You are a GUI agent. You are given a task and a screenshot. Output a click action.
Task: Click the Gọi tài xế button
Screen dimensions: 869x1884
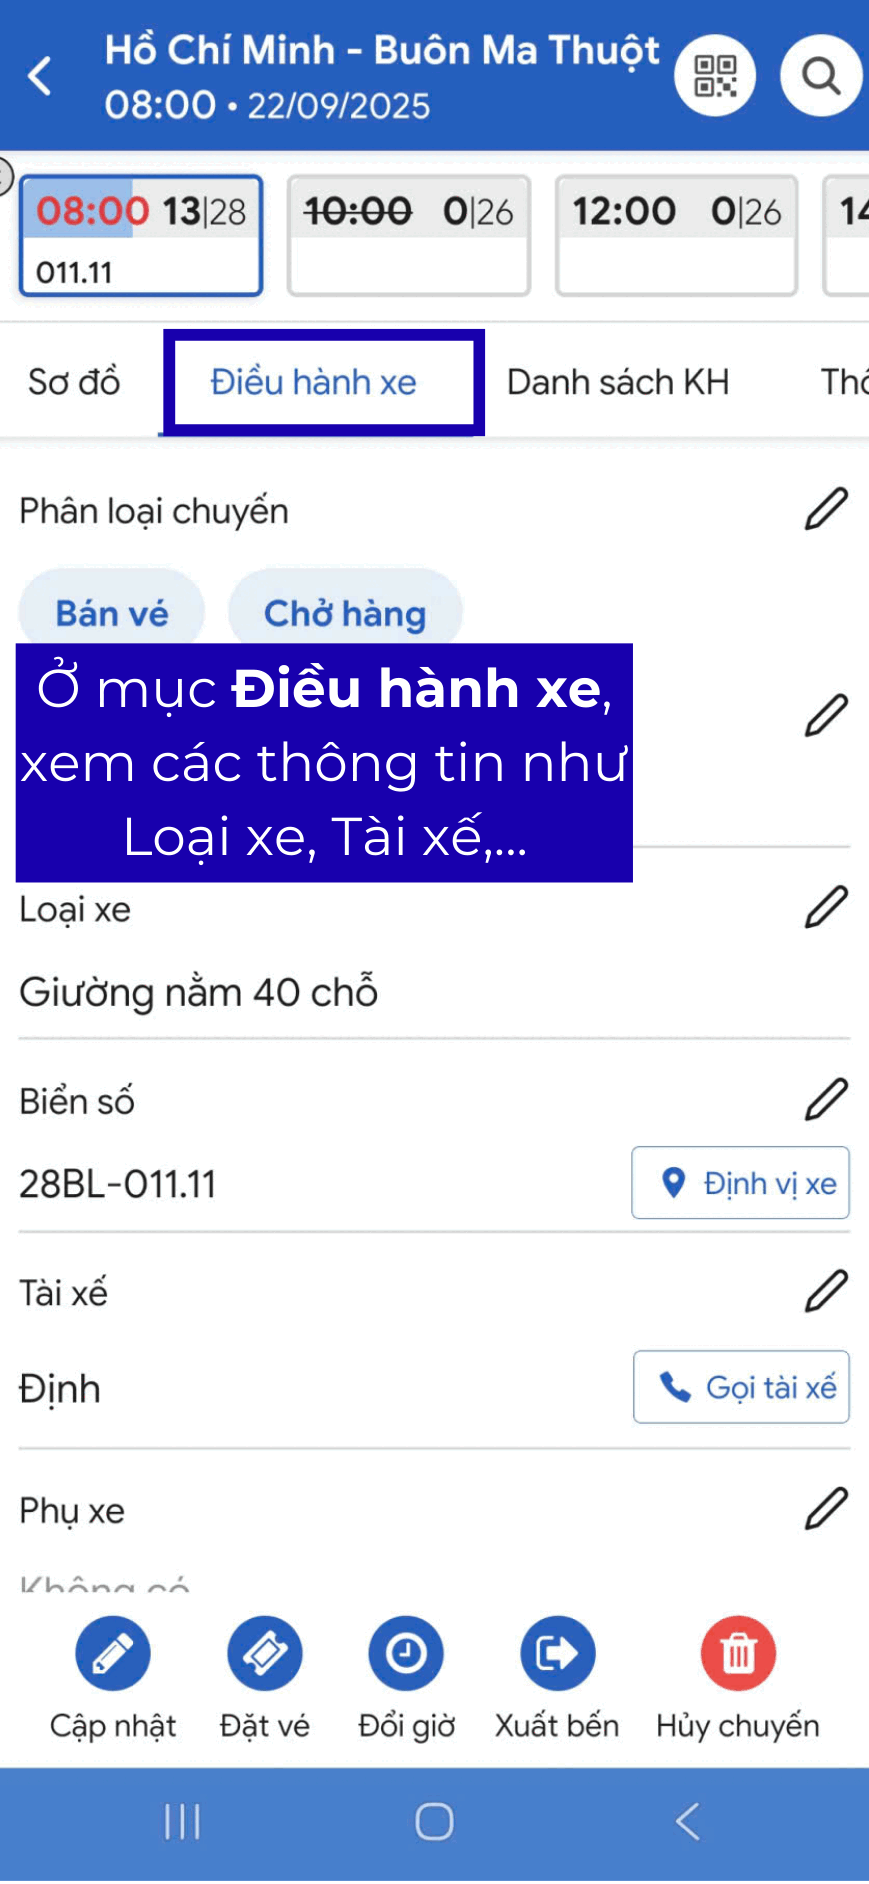click(x=741, y=1387)
